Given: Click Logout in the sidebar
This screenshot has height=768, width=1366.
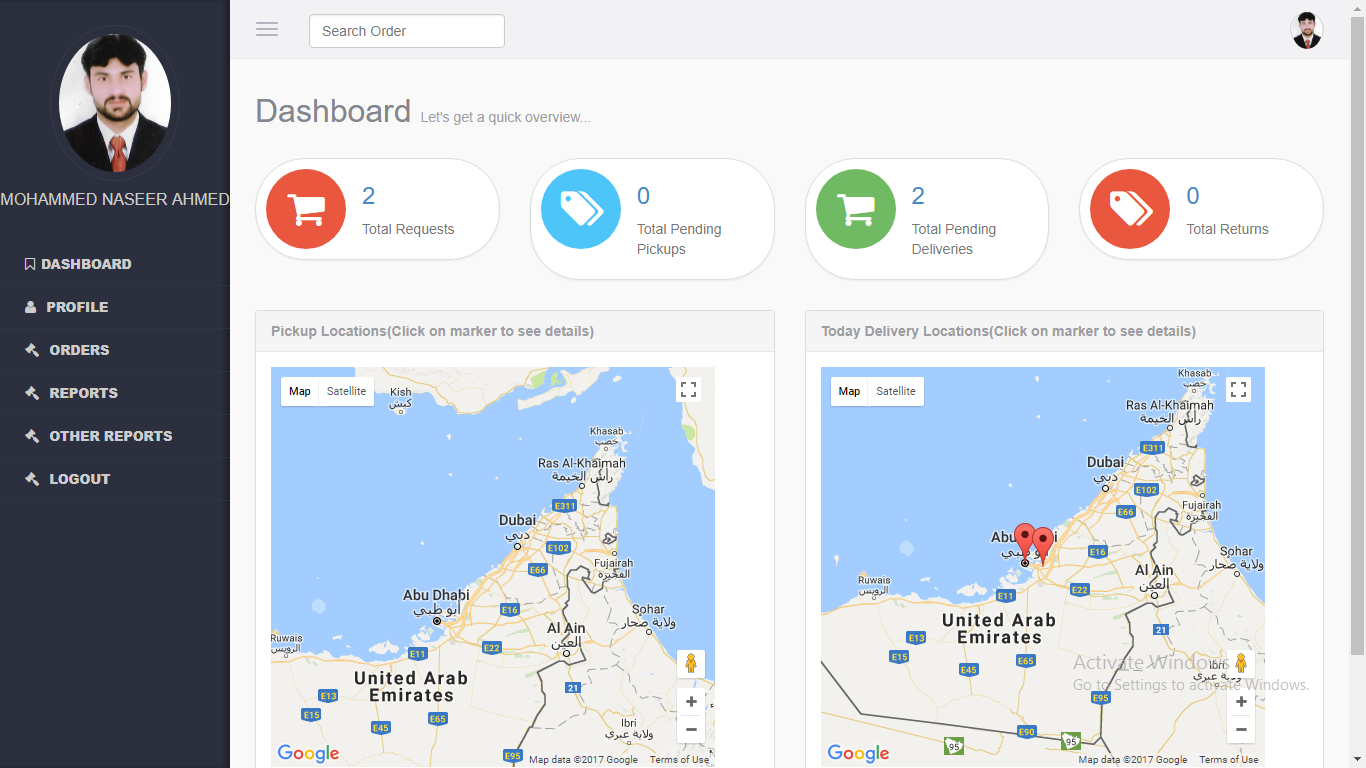Looking at the screenshot, I should pyautogui.click(x=79, y=479).
